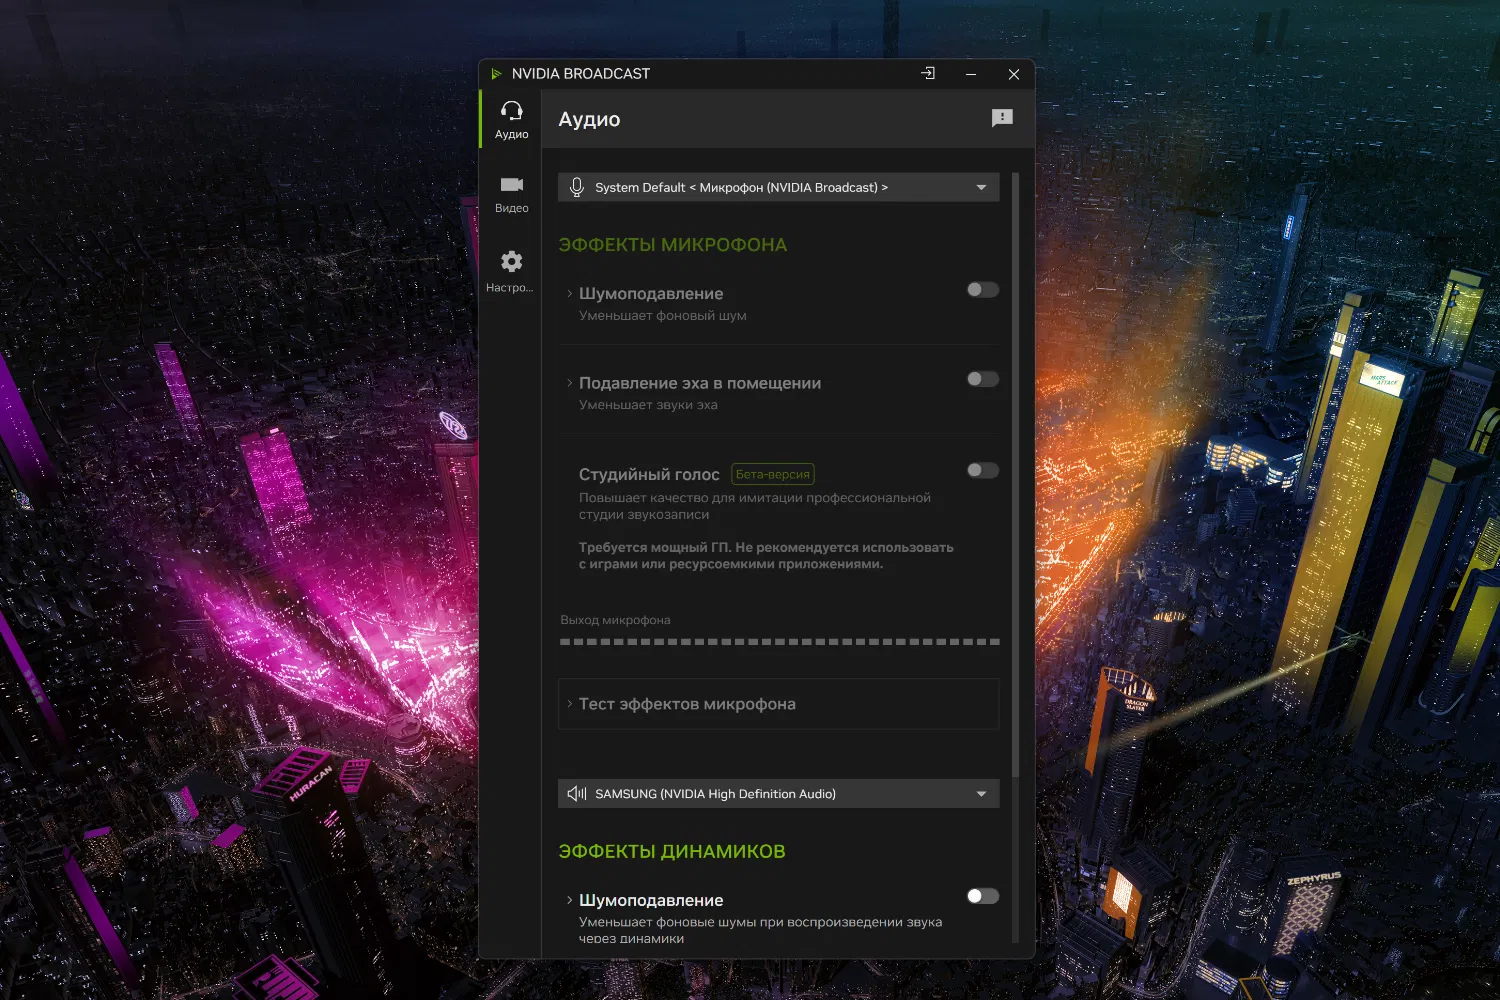Expand microphone Шумоподавление settings chevron
Screen dimensions: 1500x1000
pyautogui.click(x=570, y=293)
